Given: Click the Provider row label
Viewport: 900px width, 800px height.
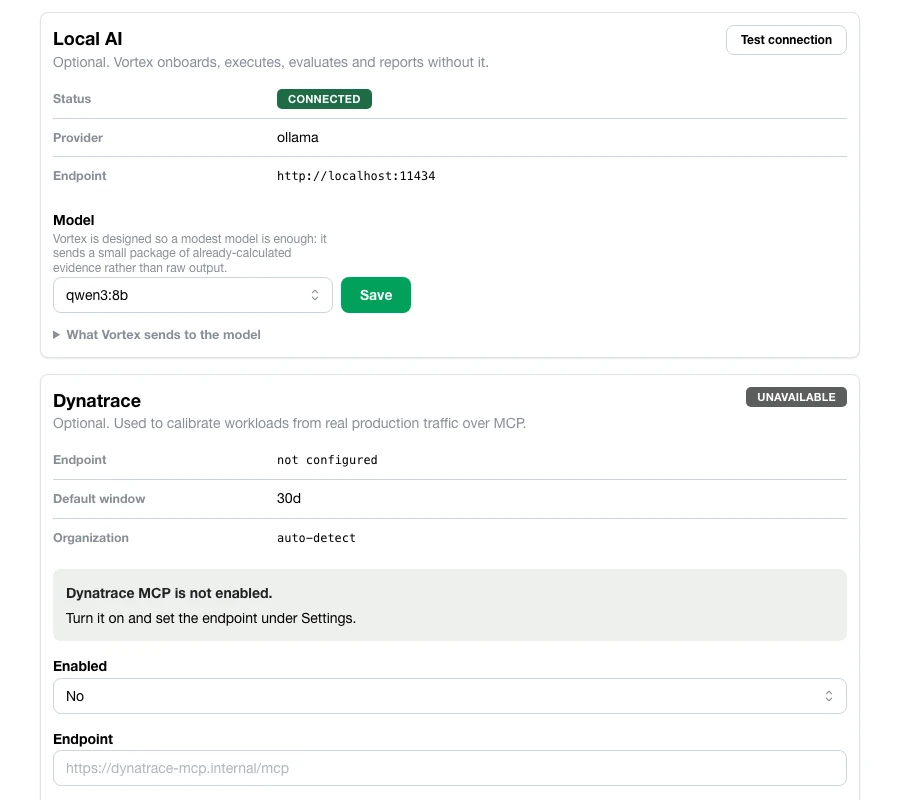Looking at the screenshot, I should pyautogui.click(x=77, y=138).
